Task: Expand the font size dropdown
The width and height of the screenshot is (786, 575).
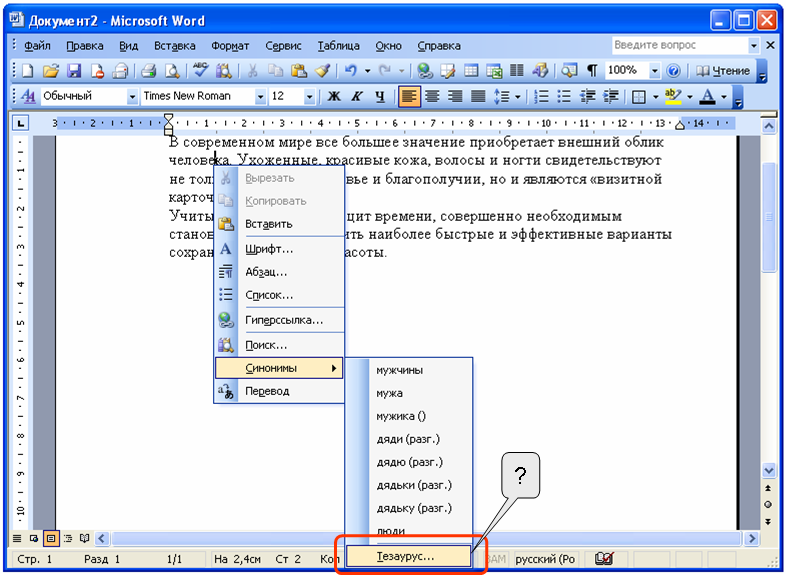Action: (x=309, y=97)
